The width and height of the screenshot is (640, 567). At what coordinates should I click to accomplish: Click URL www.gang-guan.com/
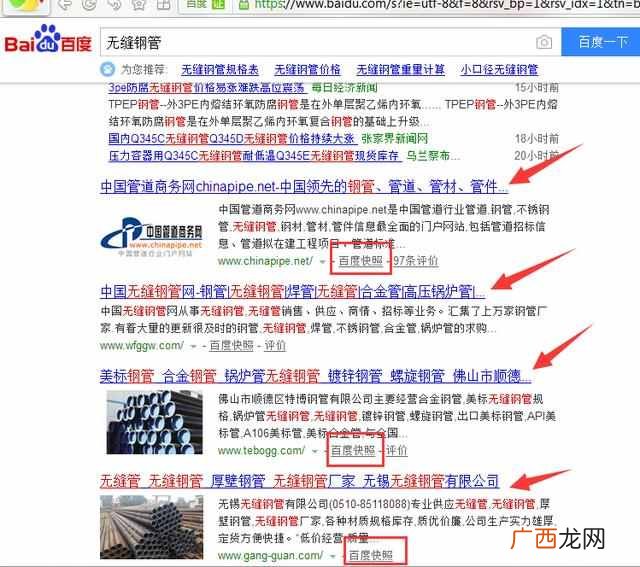click(x=270, y=556)
